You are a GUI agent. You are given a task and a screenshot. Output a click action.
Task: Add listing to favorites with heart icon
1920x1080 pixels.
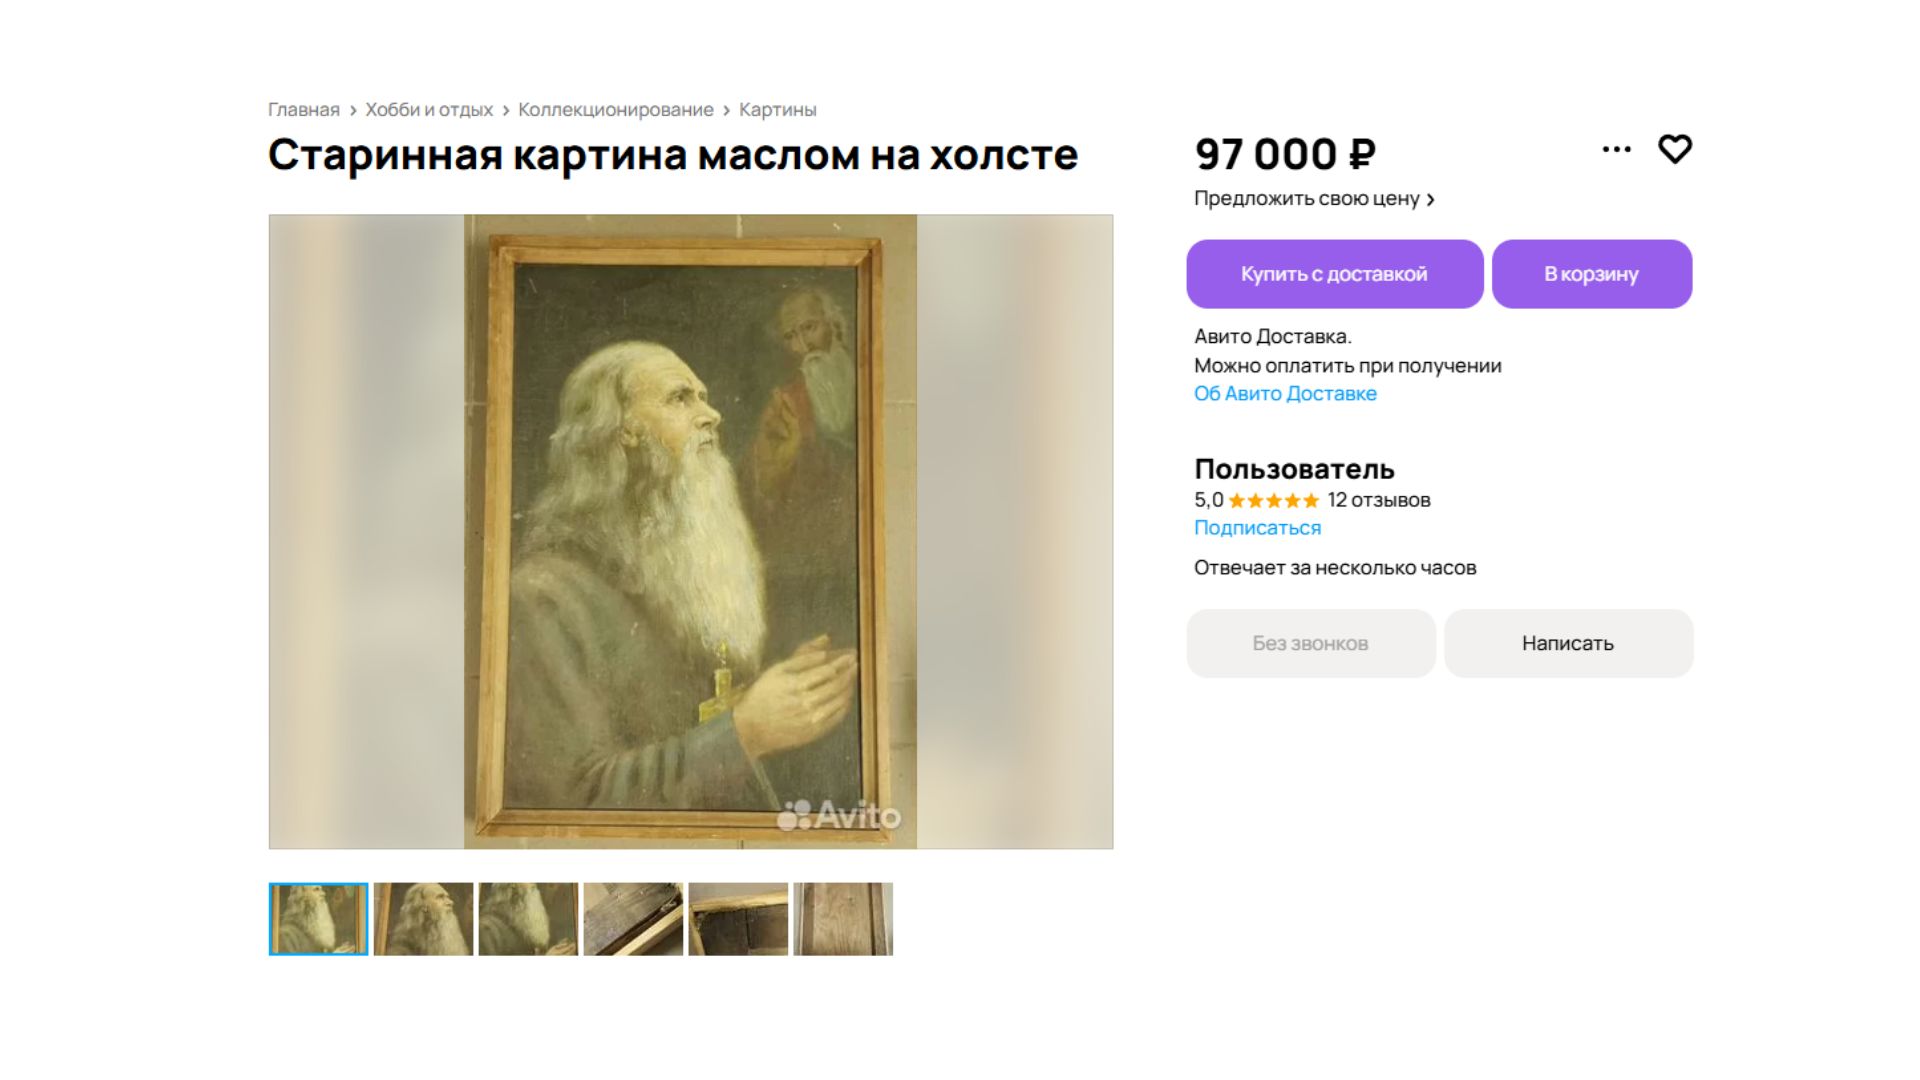(1675, 150)
